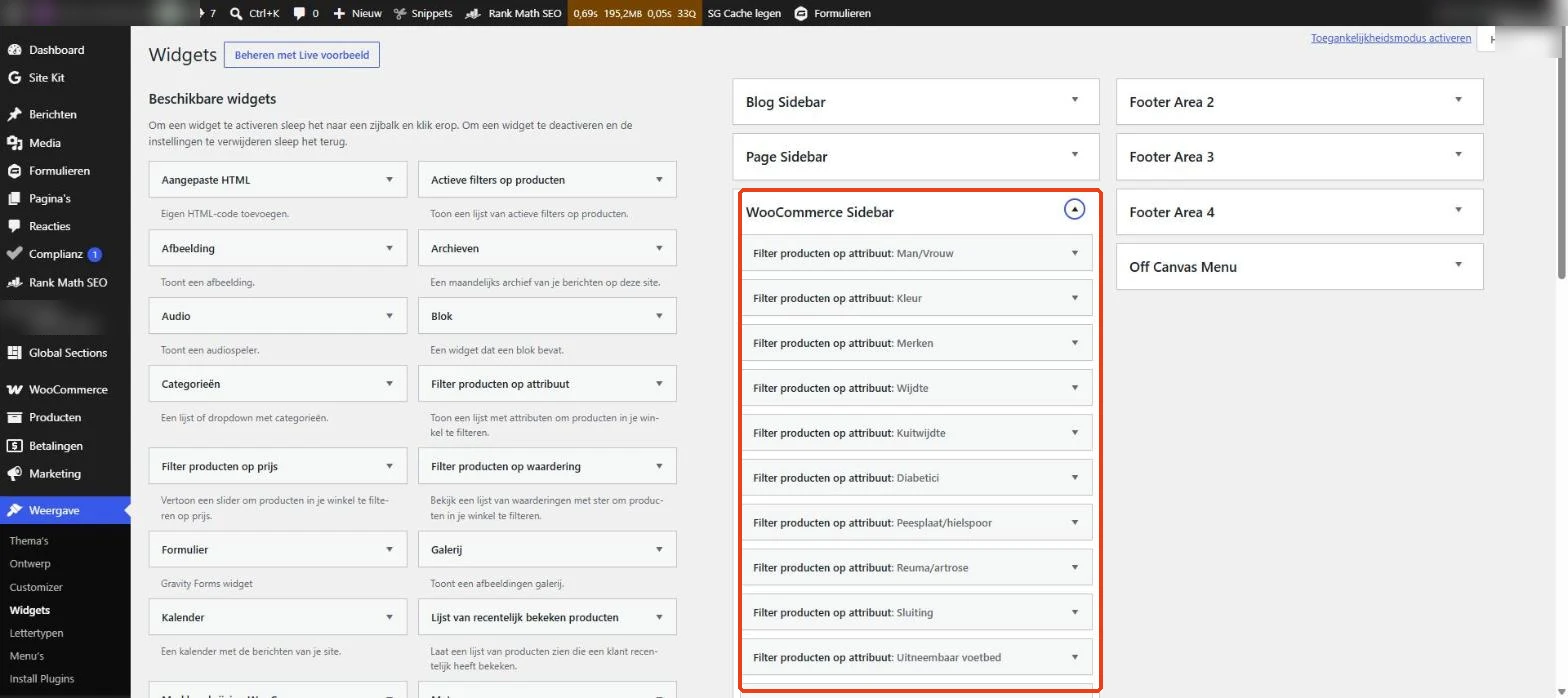The width and height of the screenshot is (1568, 698).
Task: Expand Footer Area 3
Action: pos(1458,155)
